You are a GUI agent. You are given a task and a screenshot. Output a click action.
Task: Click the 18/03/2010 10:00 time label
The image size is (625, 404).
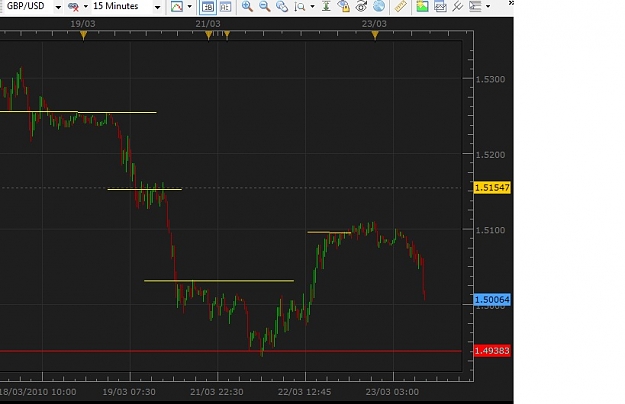(38, 392)
